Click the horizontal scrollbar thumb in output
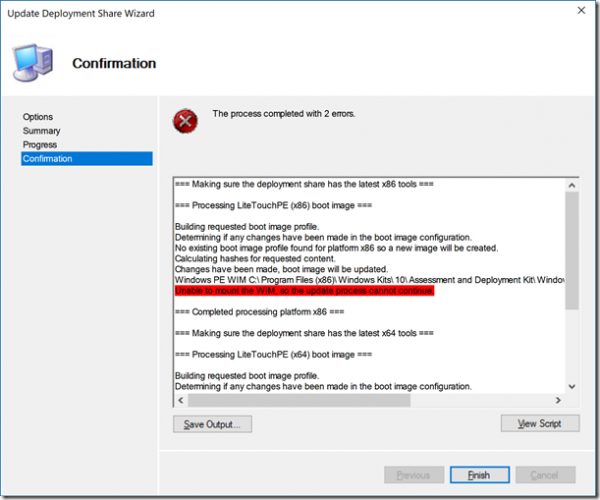 coord(299,400)
